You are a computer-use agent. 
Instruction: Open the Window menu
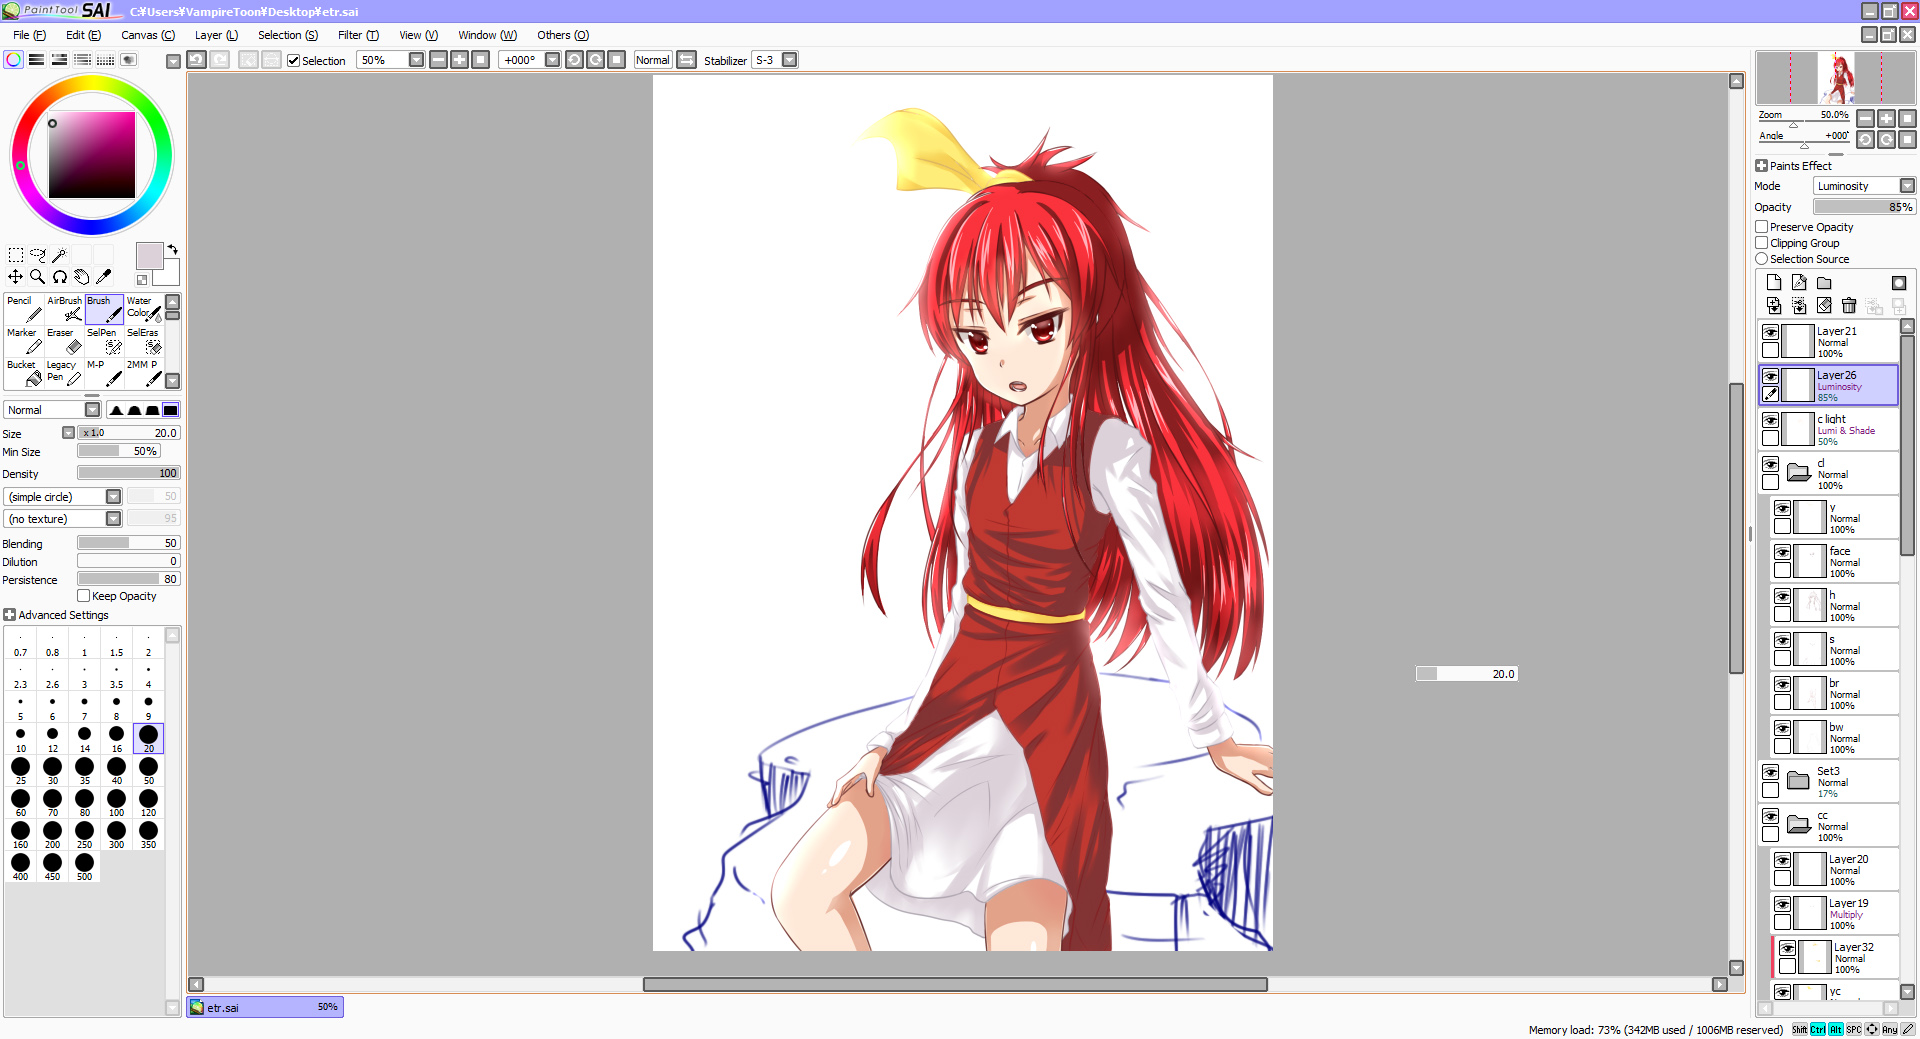[x=487, y=35]
